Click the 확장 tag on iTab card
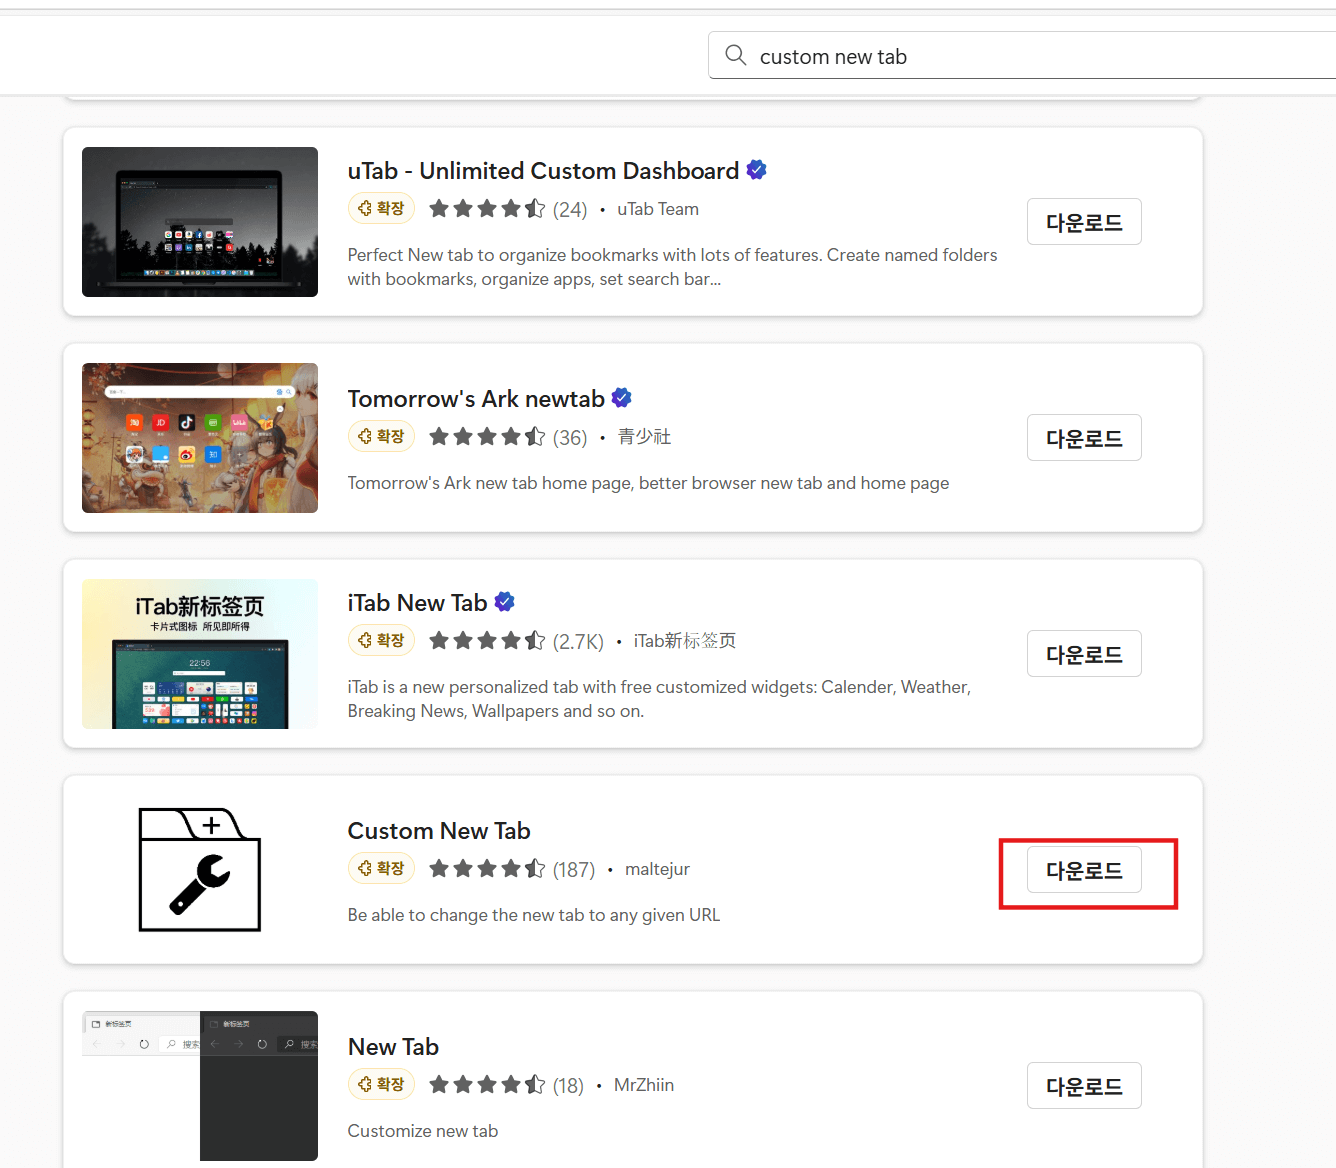Screen dimensions: 1336x1168 point(381,640)
